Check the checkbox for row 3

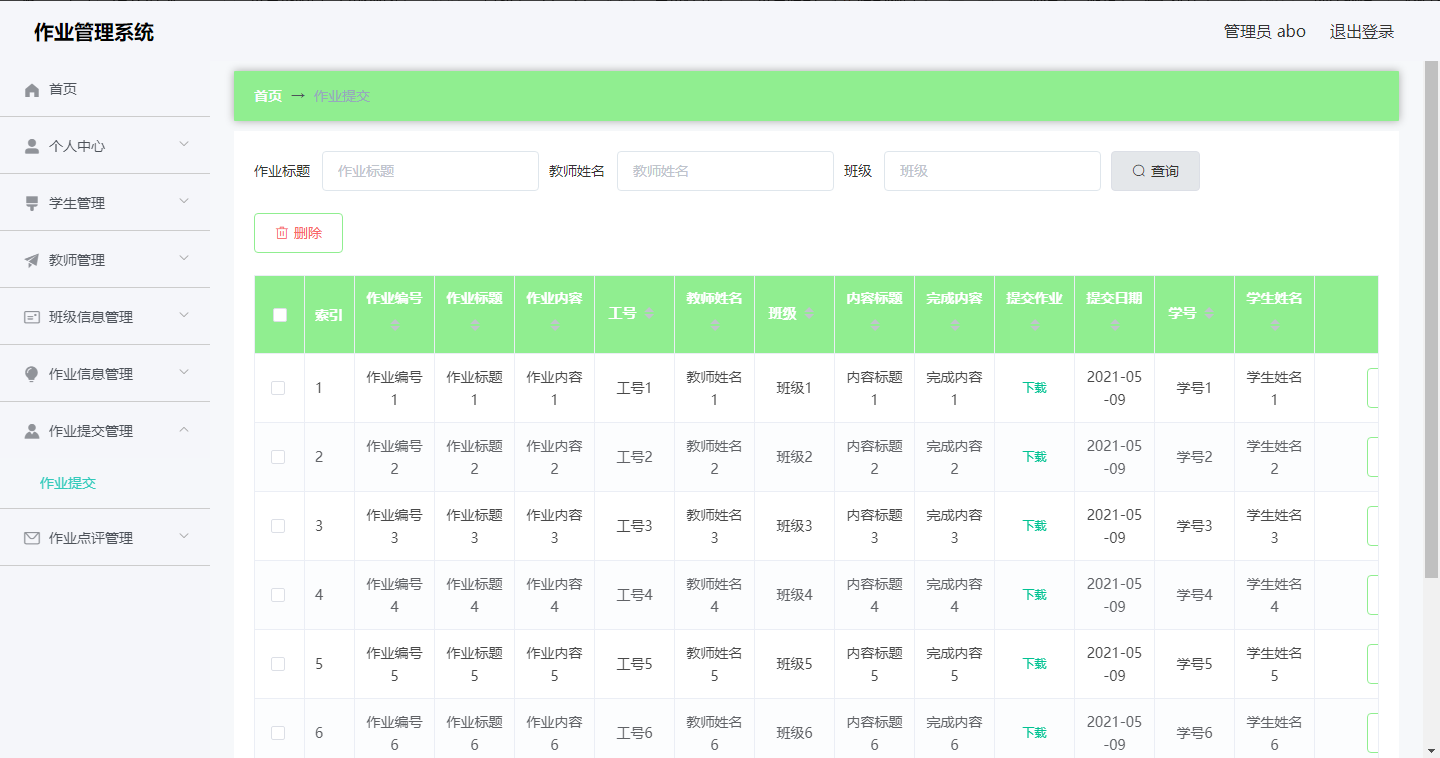(x=278, y=526)
